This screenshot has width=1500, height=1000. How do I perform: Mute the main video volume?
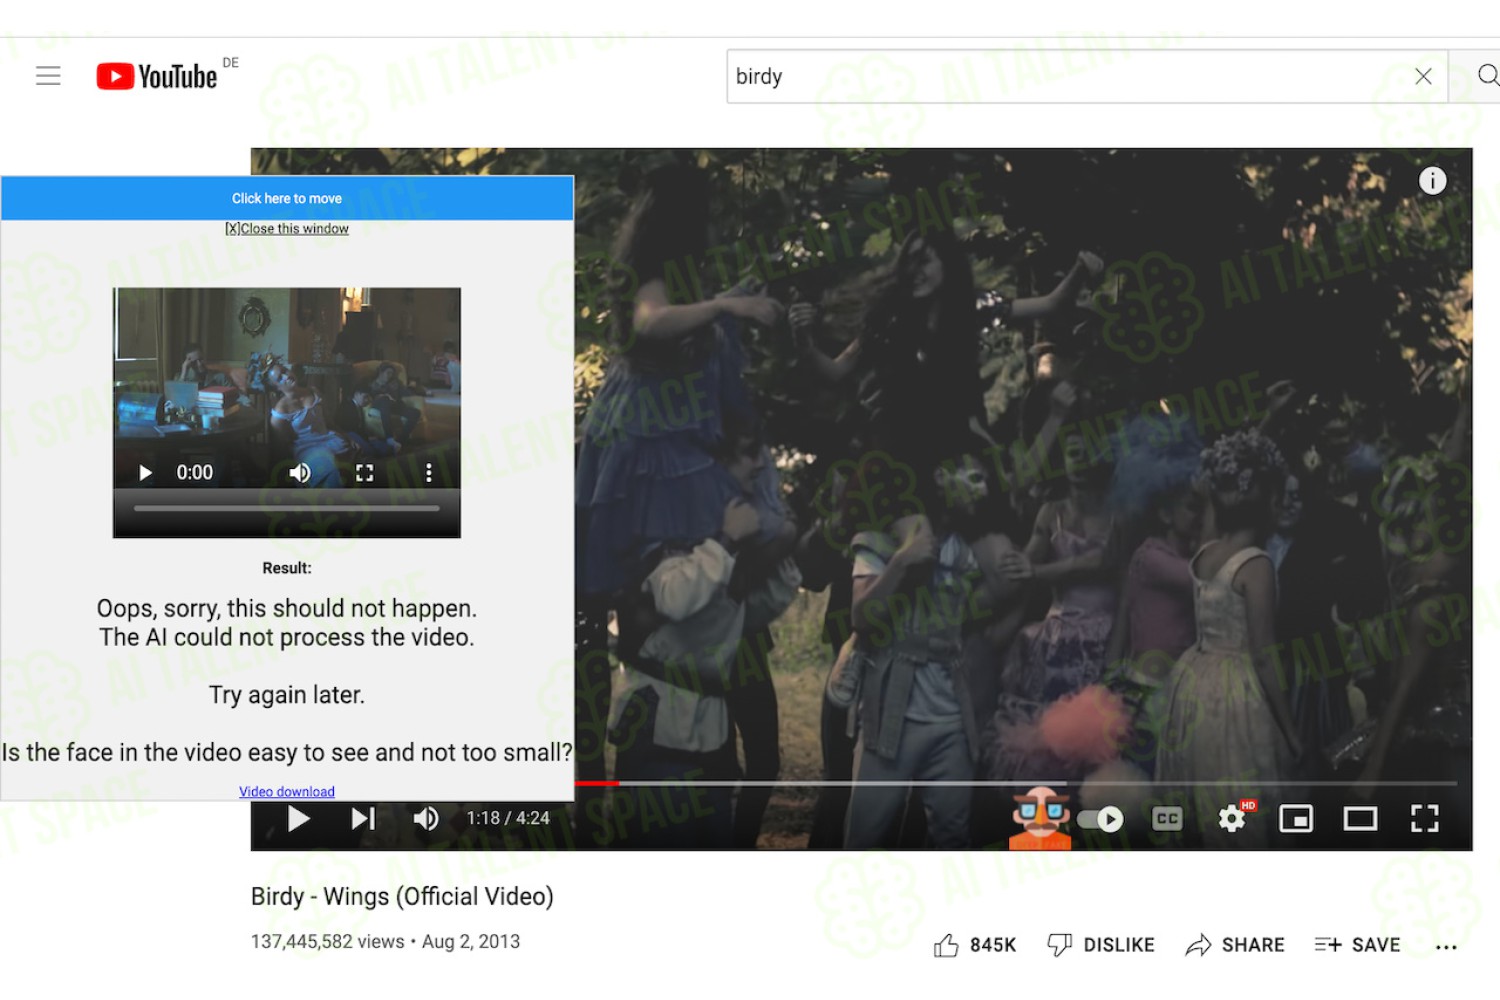click(426, 819)
